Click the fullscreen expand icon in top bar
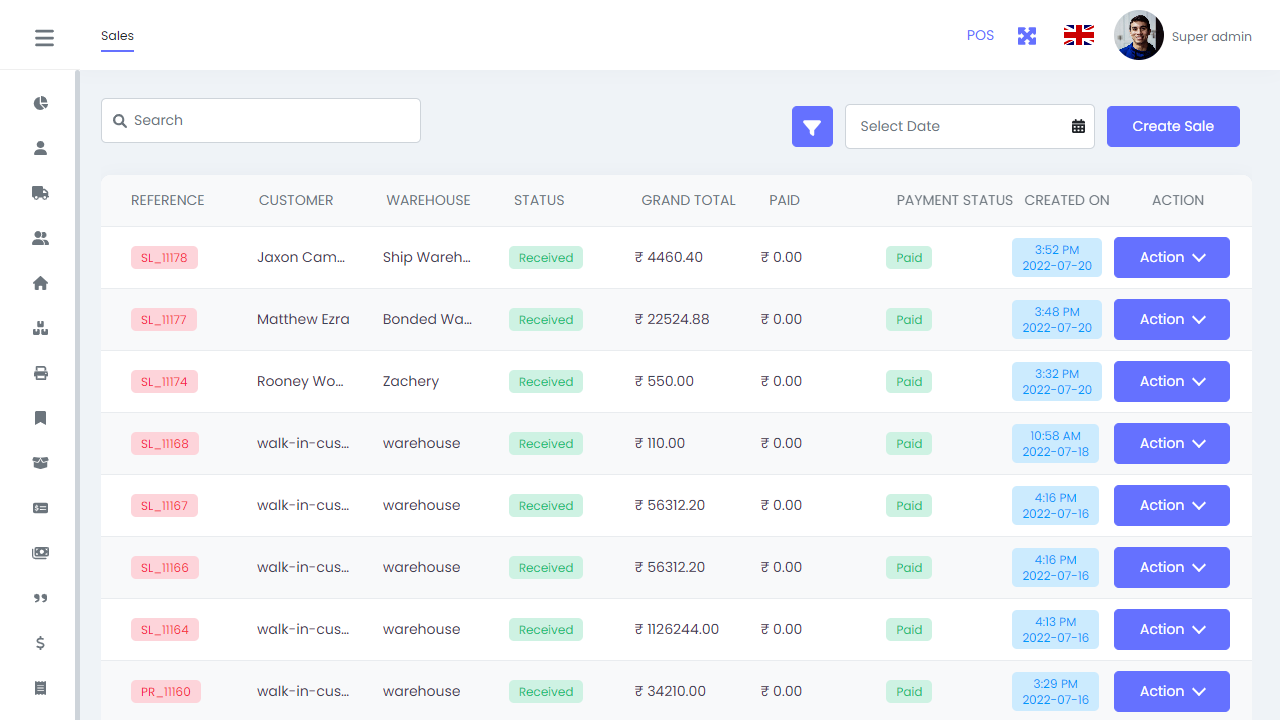1280x720 pixels. point(1026,35)
